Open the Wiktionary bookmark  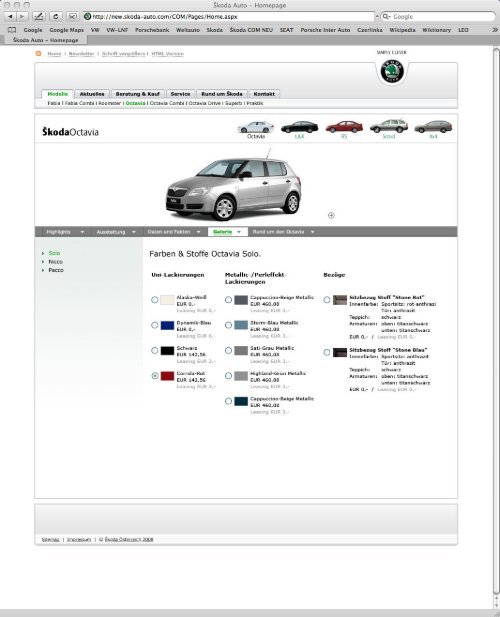[437, 30]
